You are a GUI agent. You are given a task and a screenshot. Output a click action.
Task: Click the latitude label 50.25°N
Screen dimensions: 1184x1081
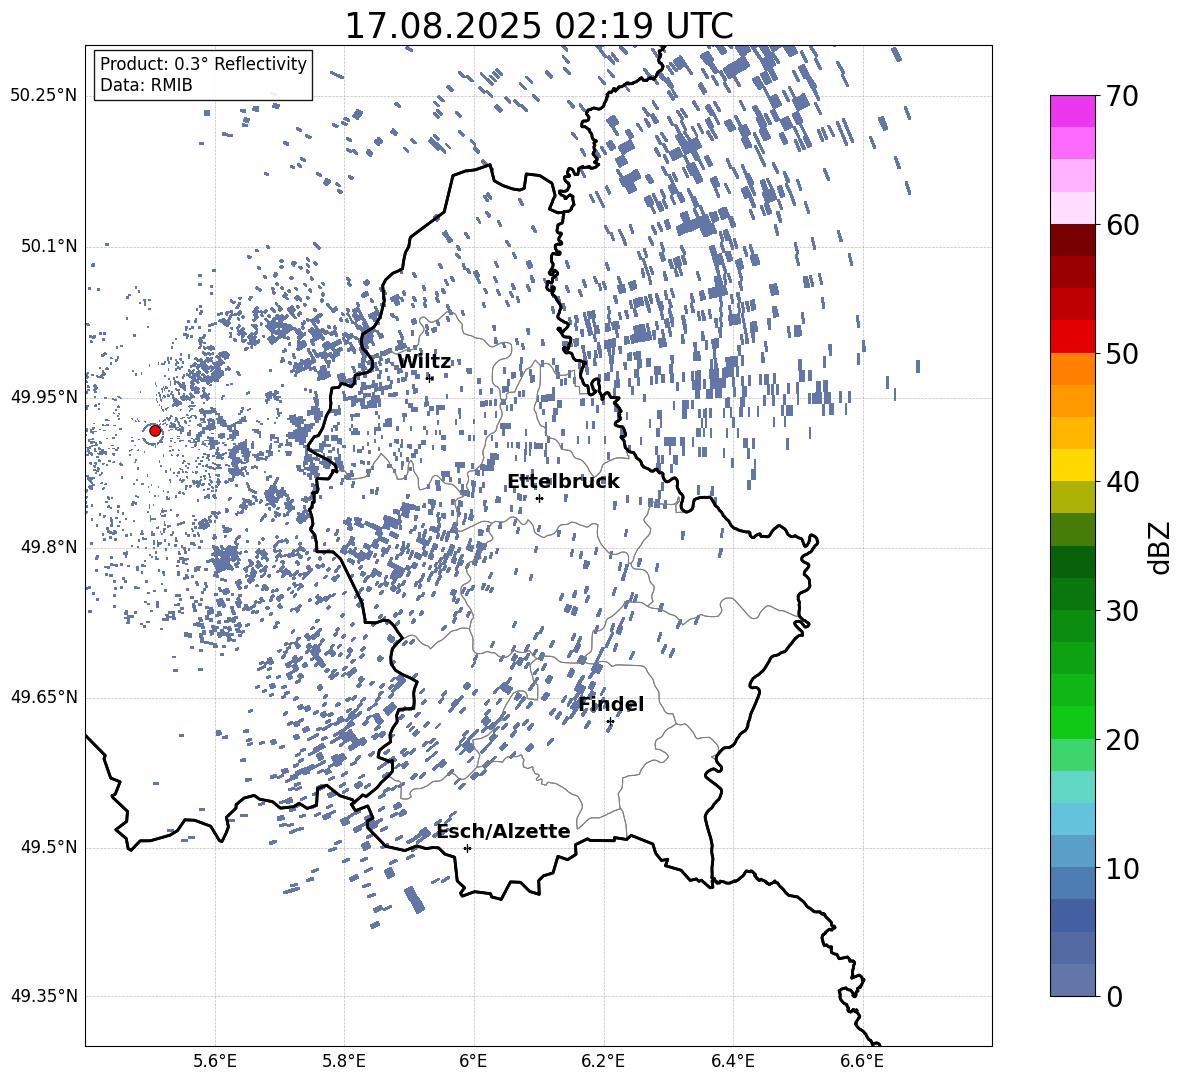pos(44,96)
